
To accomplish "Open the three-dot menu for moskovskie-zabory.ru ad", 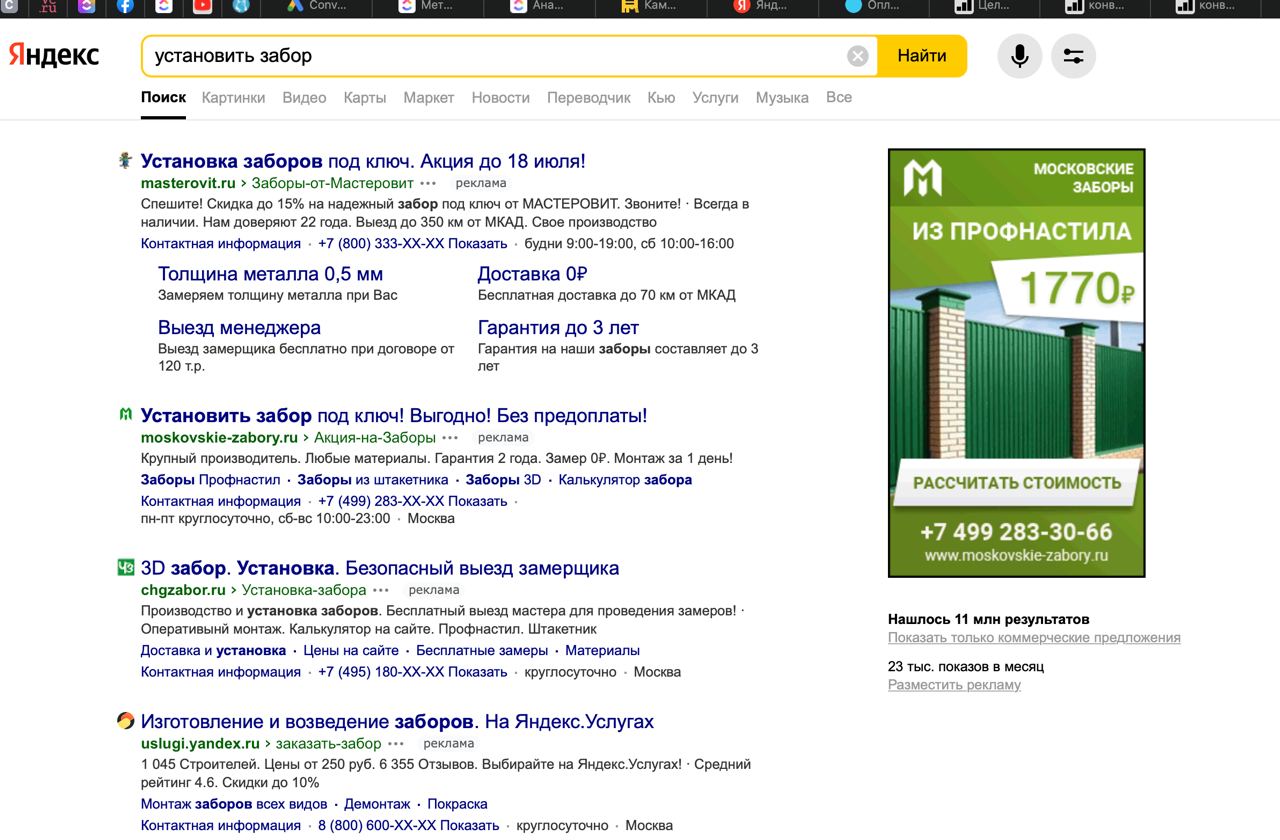I will tap(450, 438).
